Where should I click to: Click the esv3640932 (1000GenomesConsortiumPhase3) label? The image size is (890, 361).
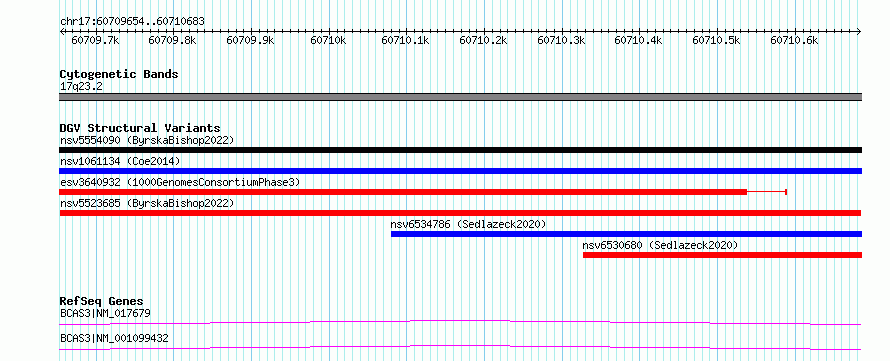179,182
